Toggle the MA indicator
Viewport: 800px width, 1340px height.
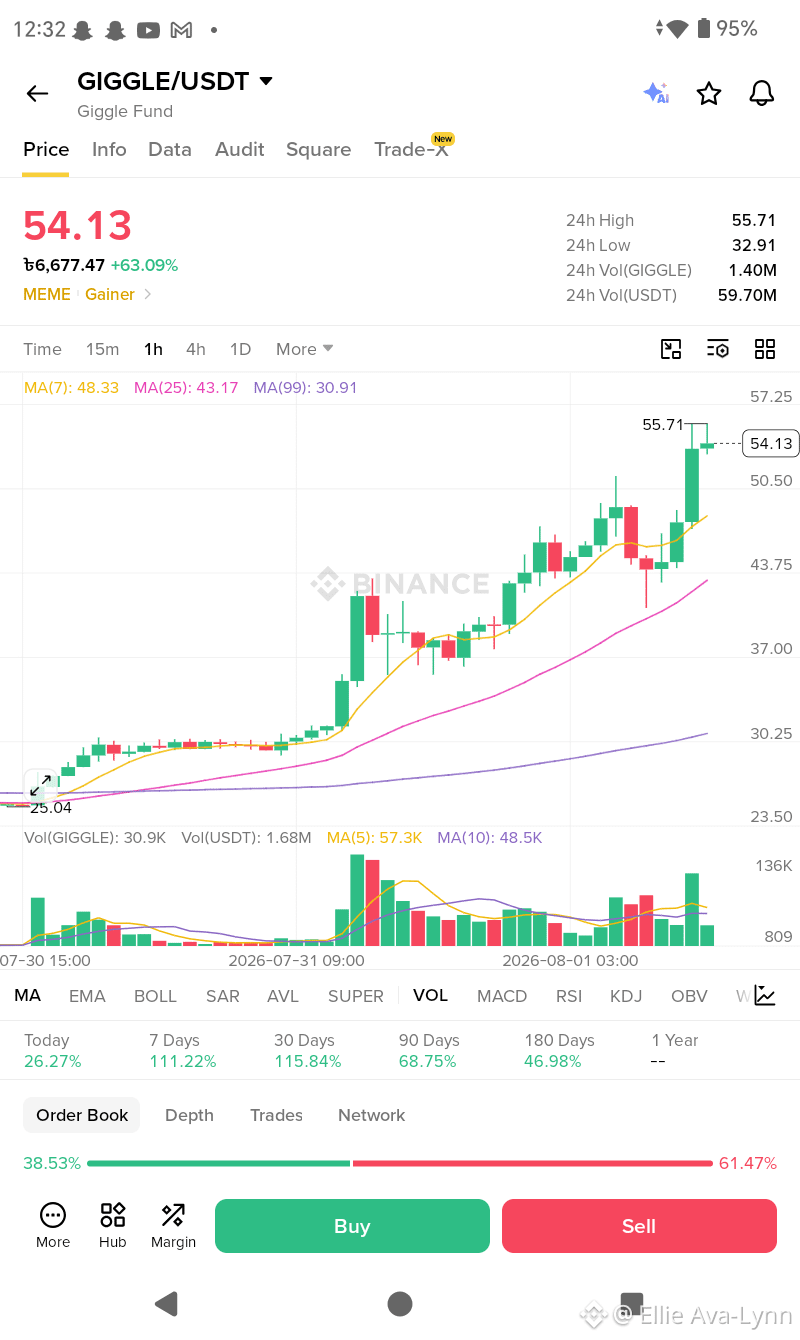click(27, 995)
